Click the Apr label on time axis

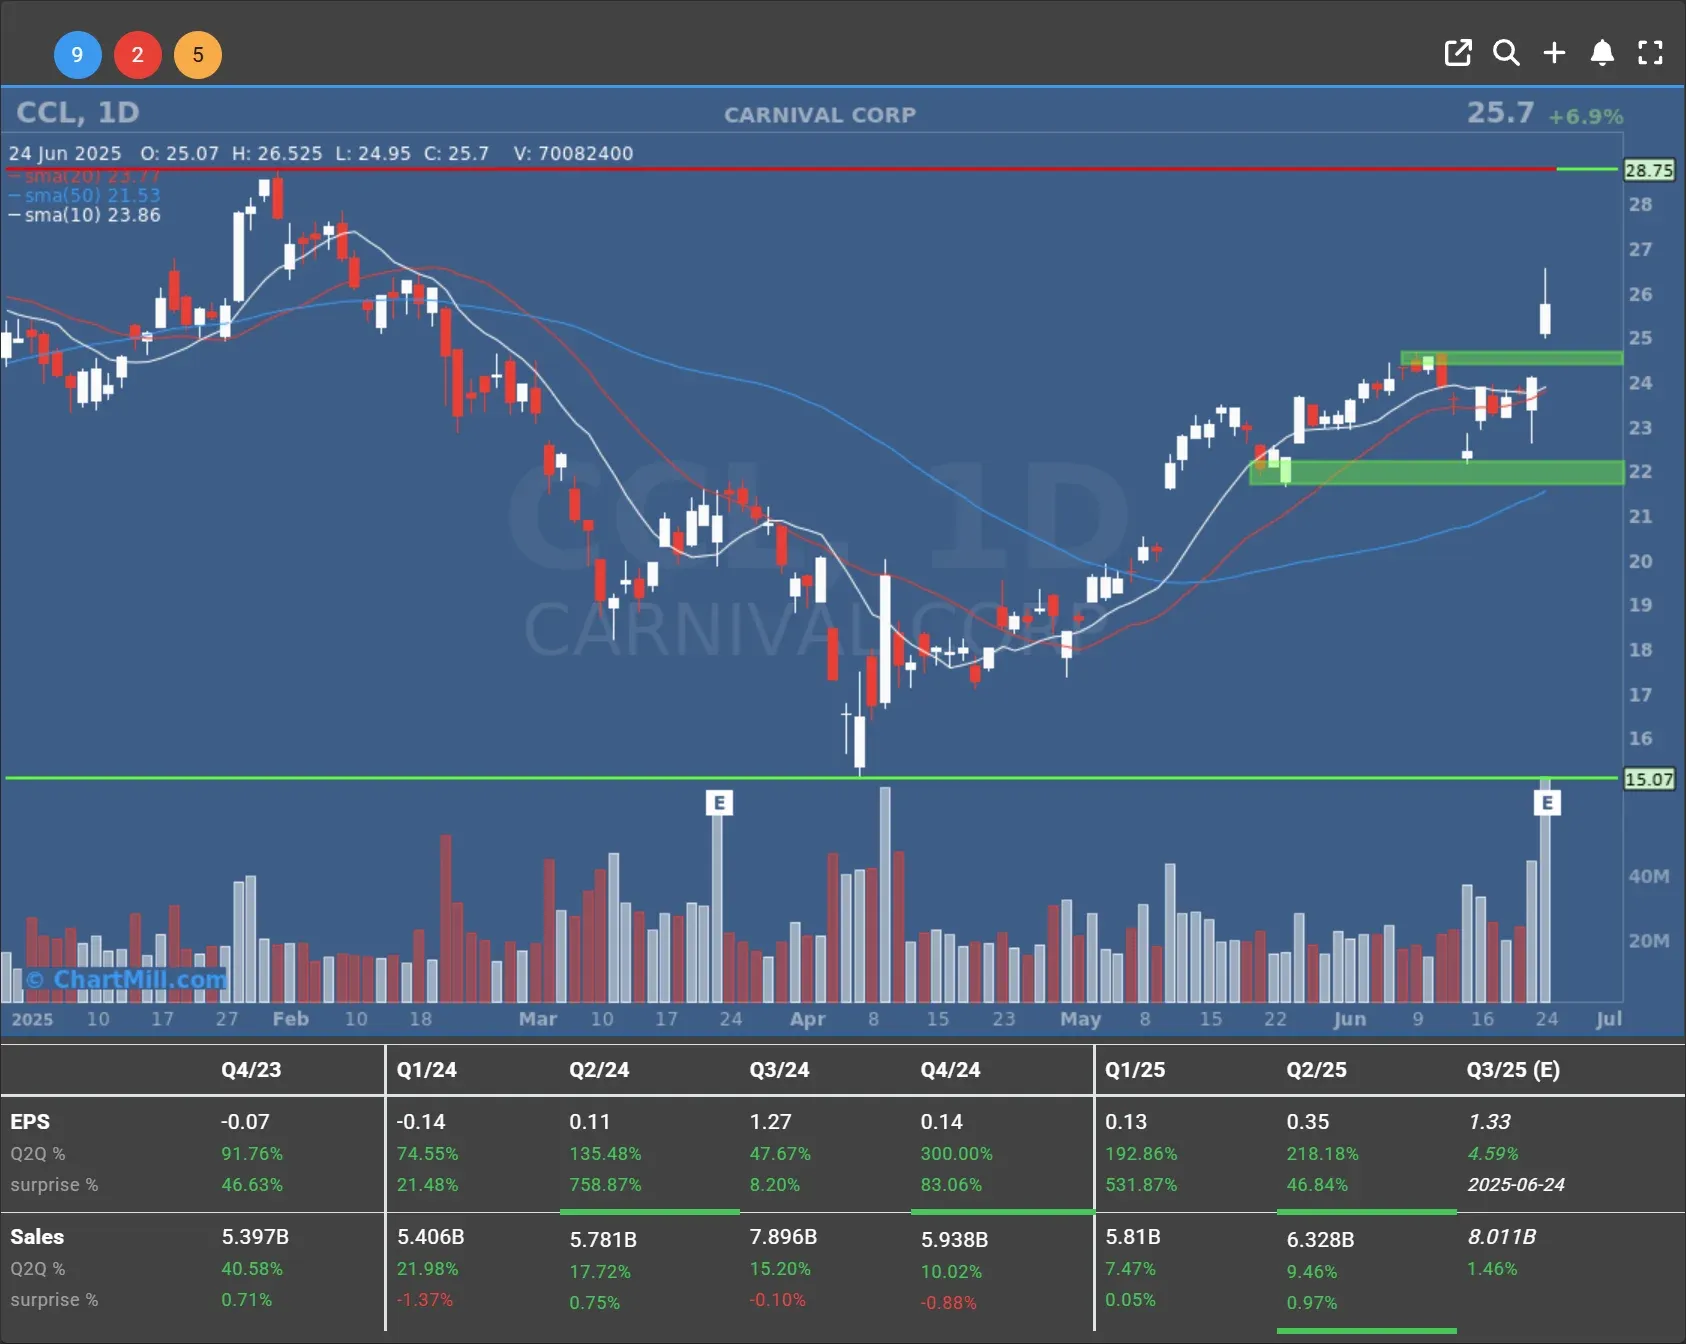click(807, 1019)
